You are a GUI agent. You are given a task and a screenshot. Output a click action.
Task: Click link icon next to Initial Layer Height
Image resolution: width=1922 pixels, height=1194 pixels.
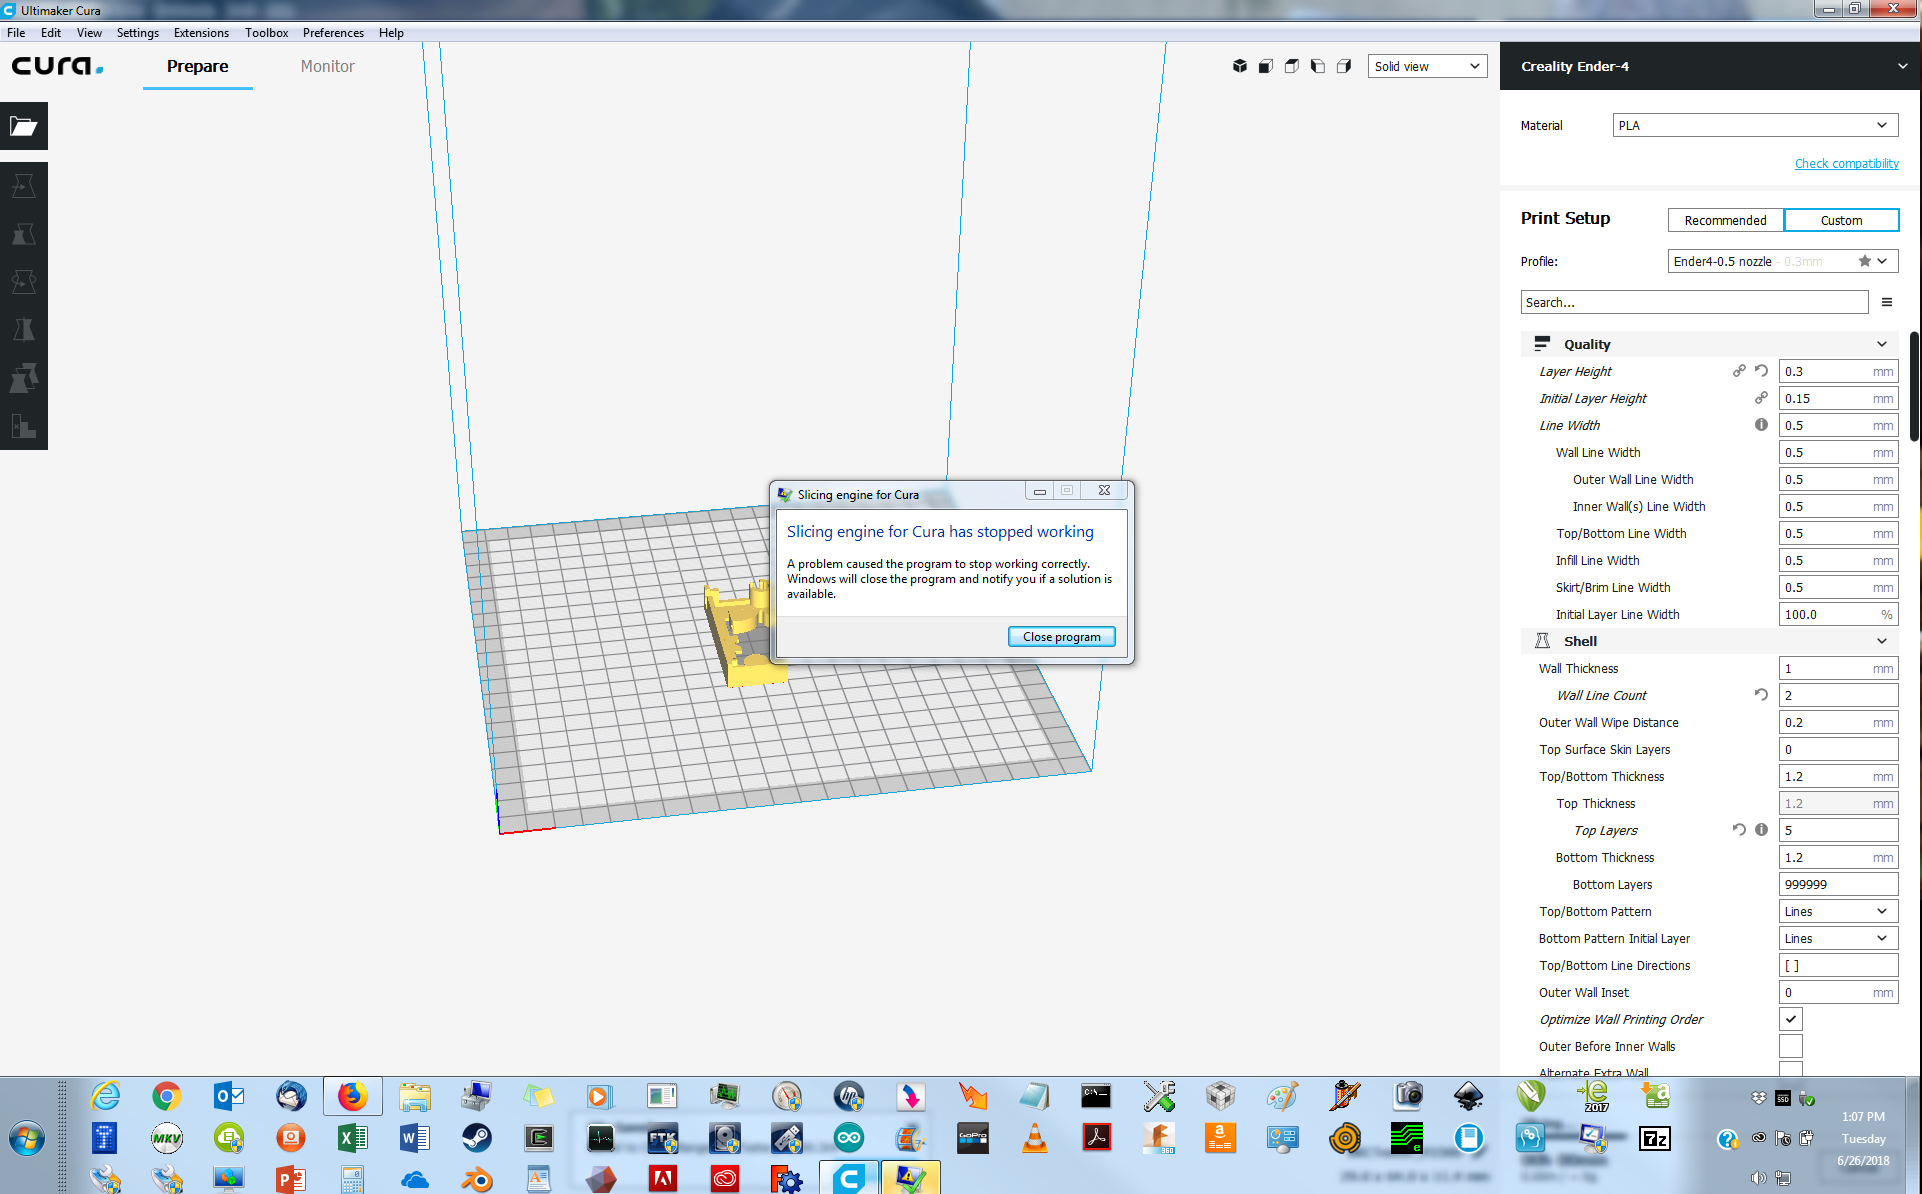click(x=1761, y=398)
